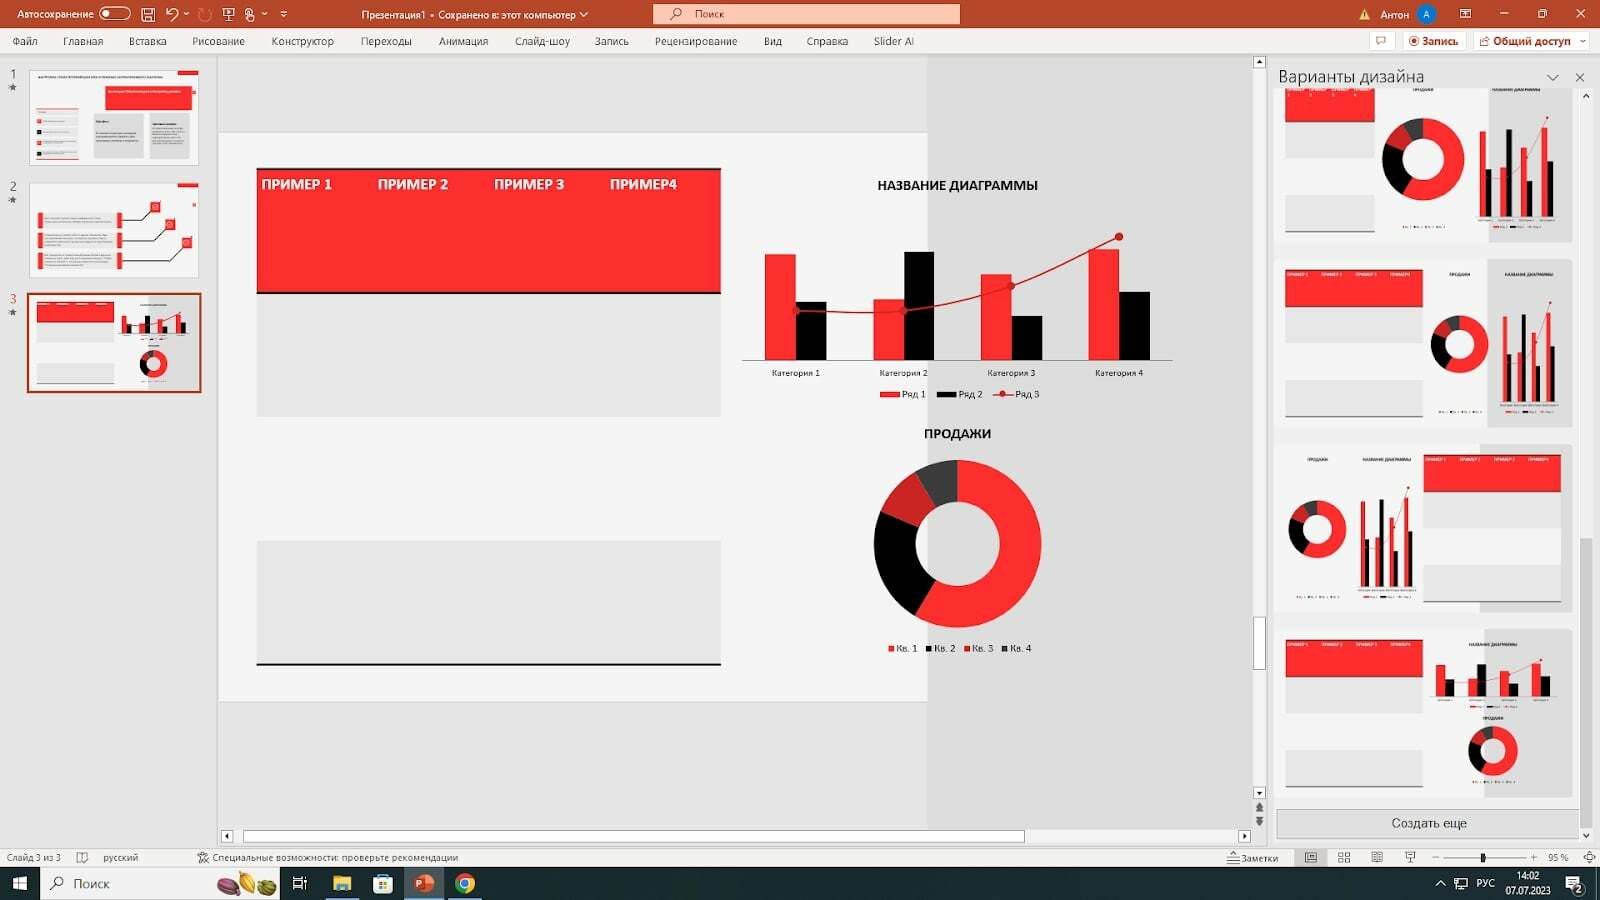
Task: Click the accessibility check status in status bar
Action: (x=328, y=857)
